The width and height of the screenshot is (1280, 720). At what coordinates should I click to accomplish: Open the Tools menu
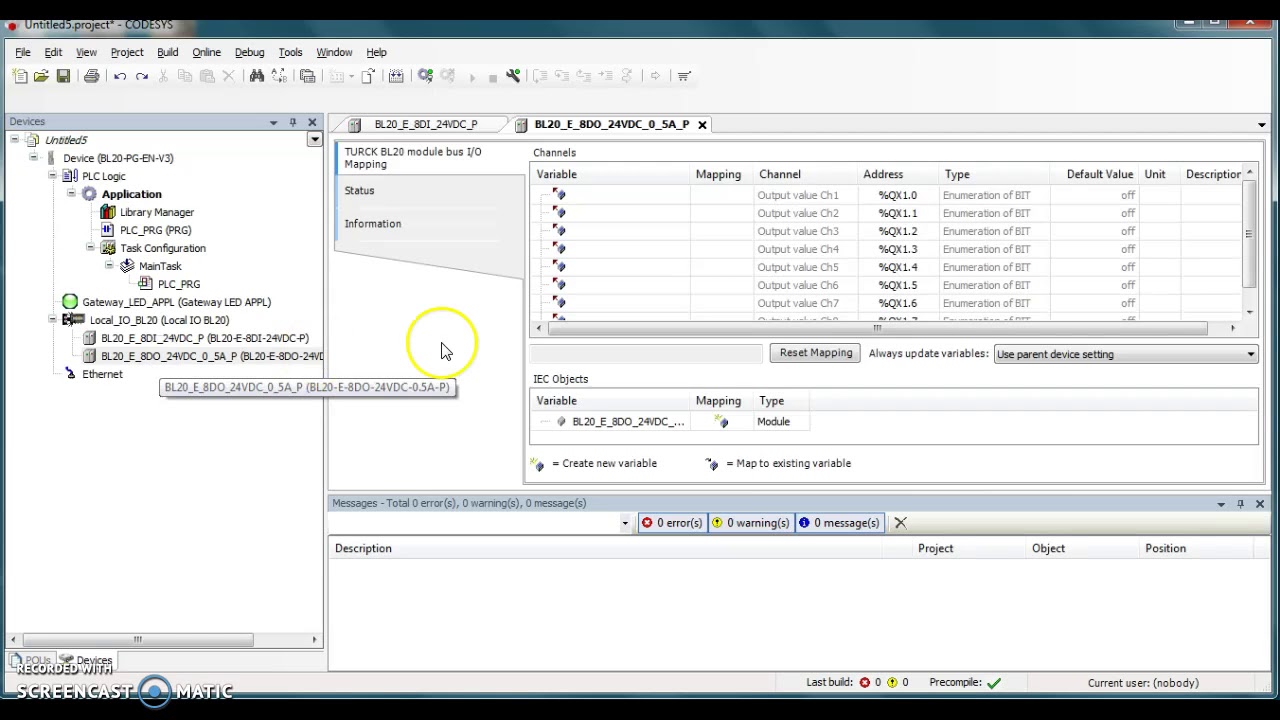tap(290, 52)
